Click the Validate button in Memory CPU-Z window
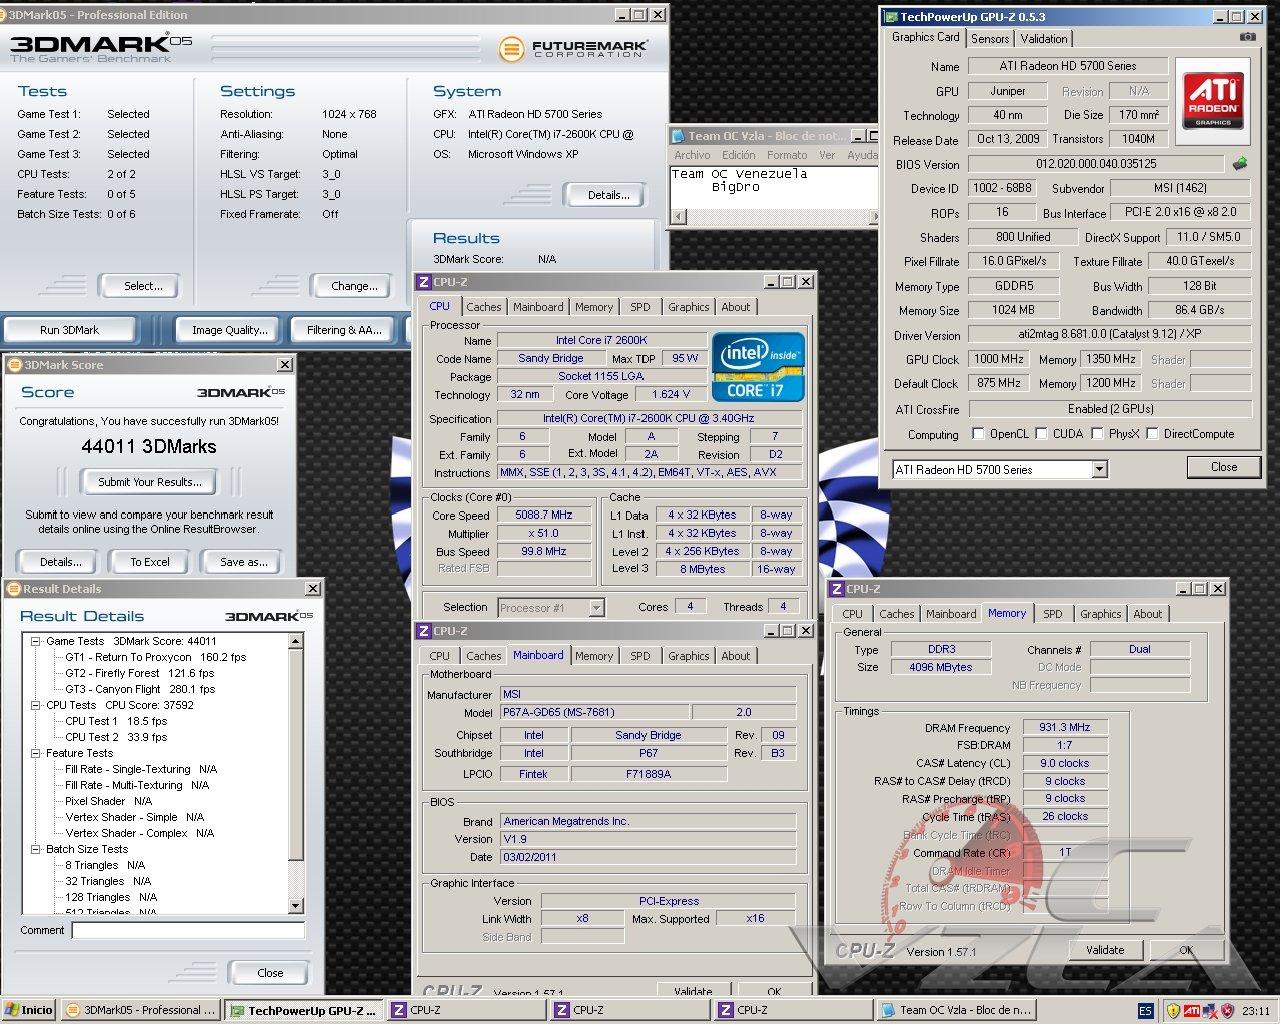This screenshot has width=1280, height=1024. [x=1105, y=950]
